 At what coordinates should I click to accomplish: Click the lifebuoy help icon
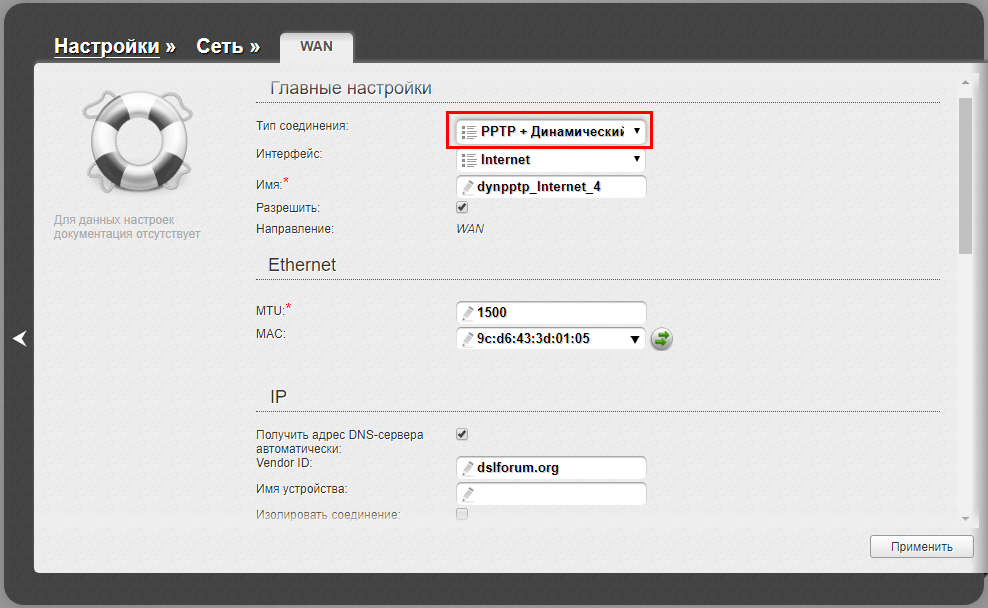click(138, 141)
